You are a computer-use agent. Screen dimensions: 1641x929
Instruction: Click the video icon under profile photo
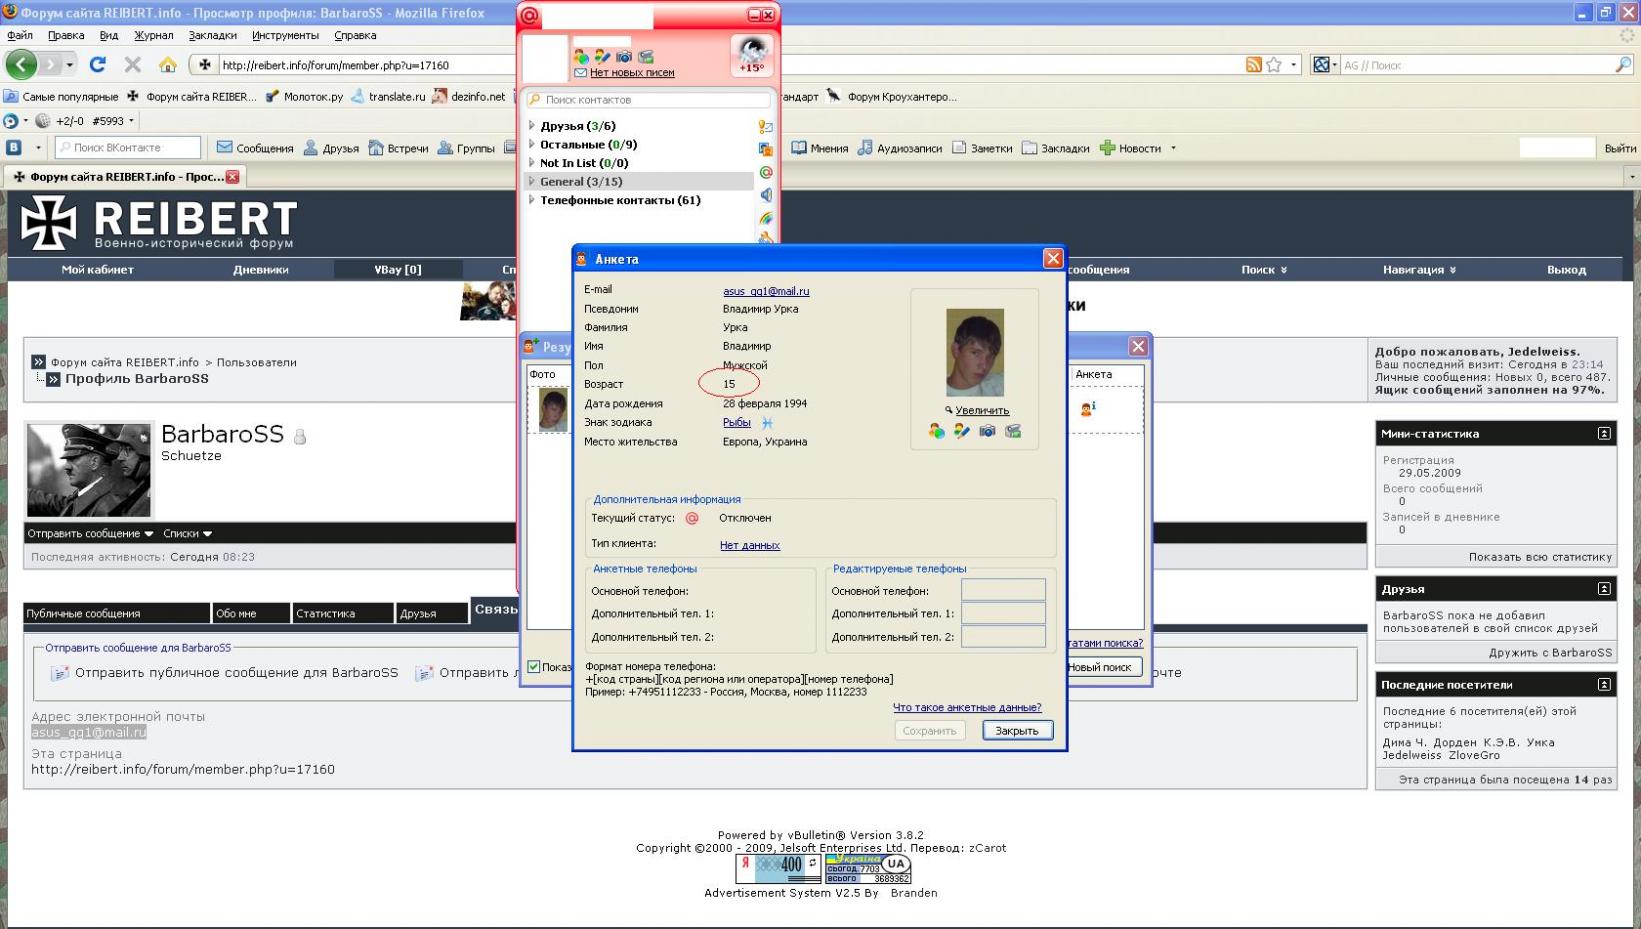1013,431
